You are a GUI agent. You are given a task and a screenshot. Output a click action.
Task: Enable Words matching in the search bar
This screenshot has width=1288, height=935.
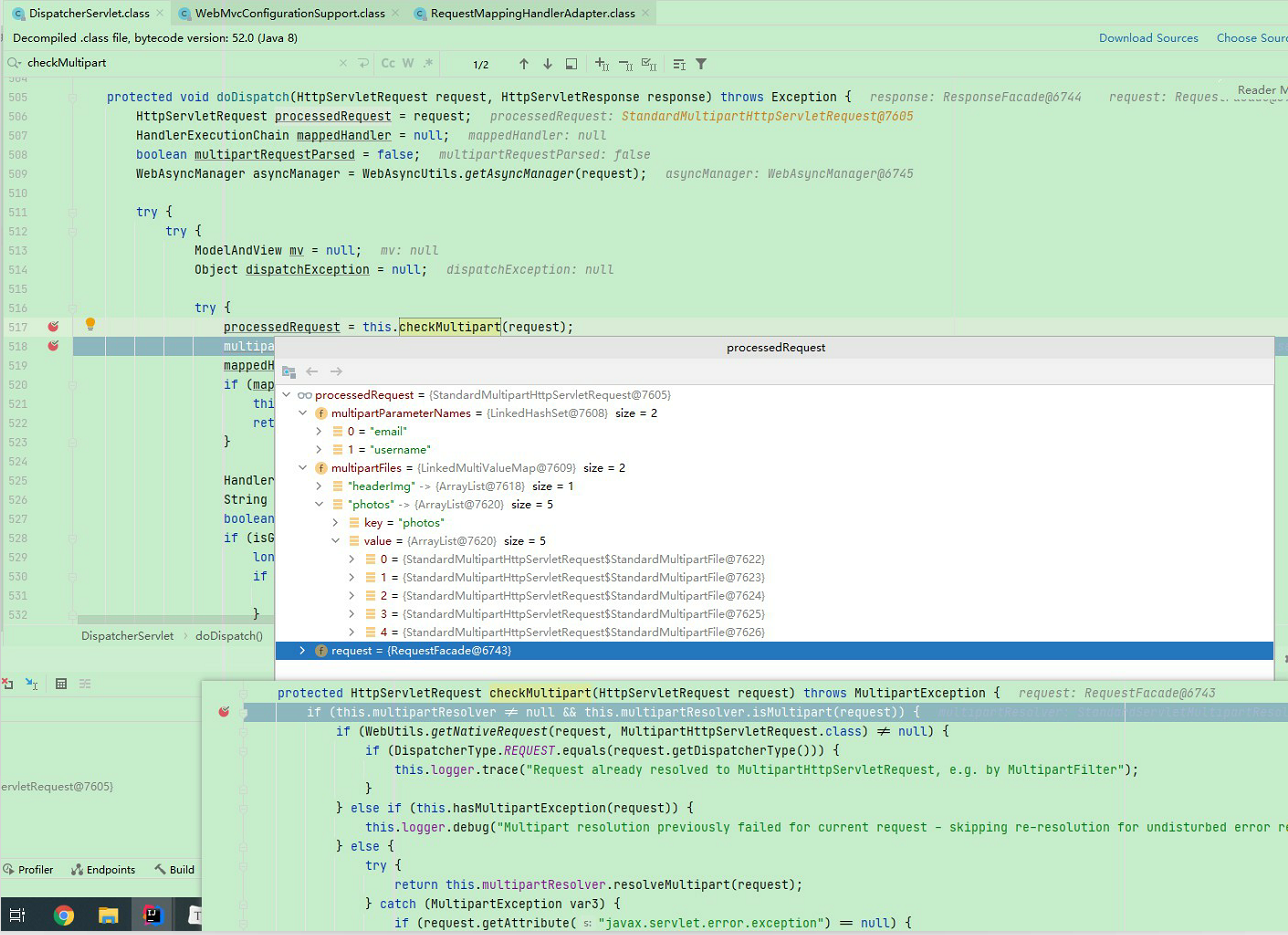(x=406, y=63)
